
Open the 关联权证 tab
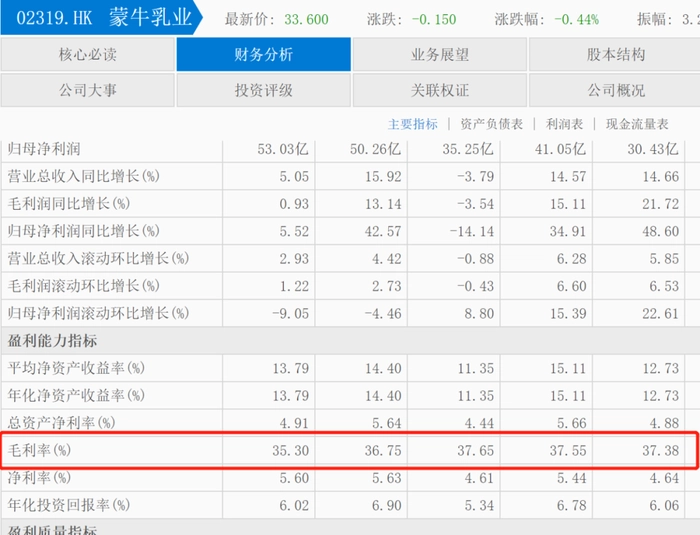pos(440,90)
